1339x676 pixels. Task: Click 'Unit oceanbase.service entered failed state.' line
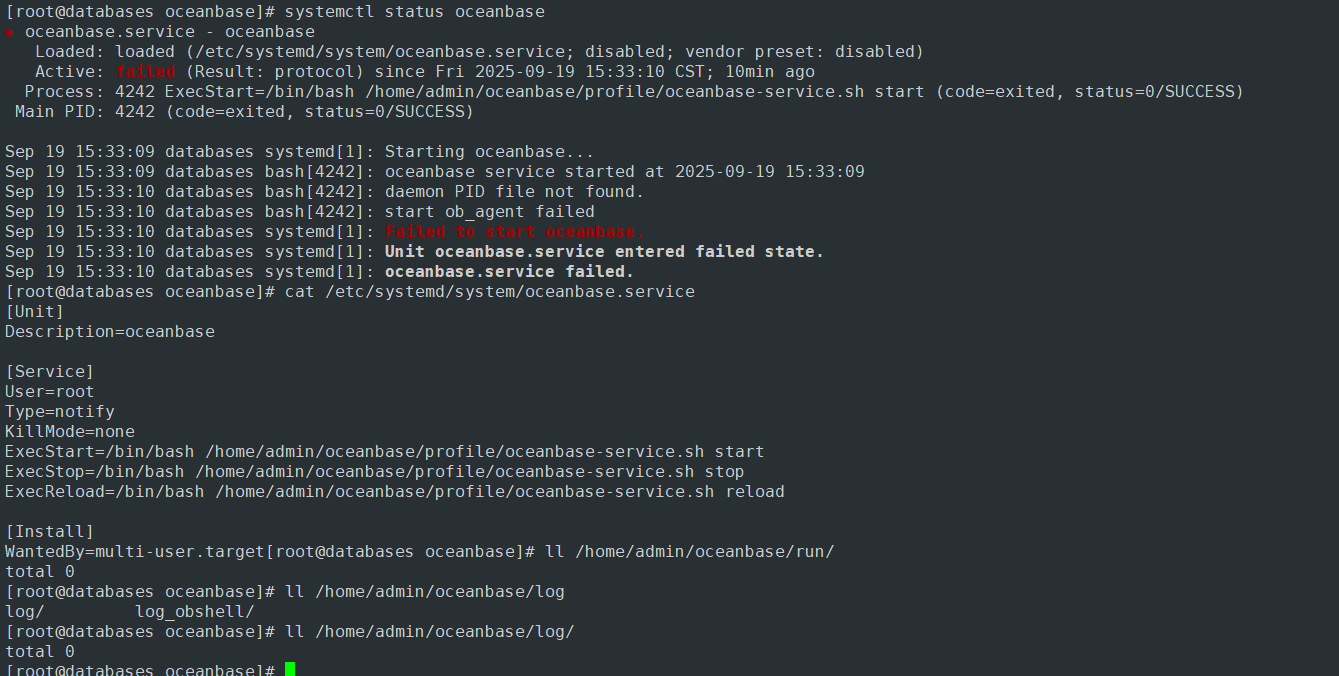click(x=604, y=252)
